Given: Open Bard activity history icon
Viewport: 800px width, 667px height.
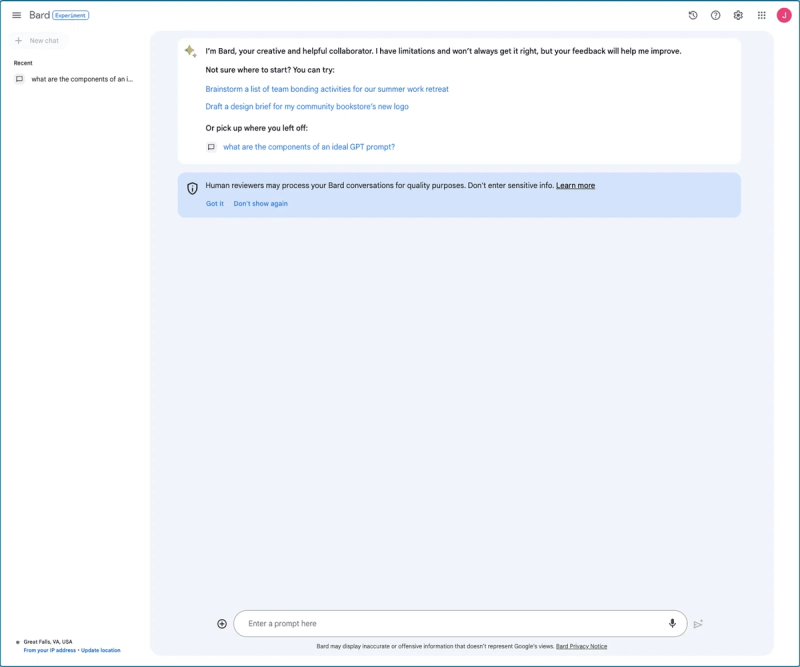Looking at the screenshot, I should [x=693, y=15].
